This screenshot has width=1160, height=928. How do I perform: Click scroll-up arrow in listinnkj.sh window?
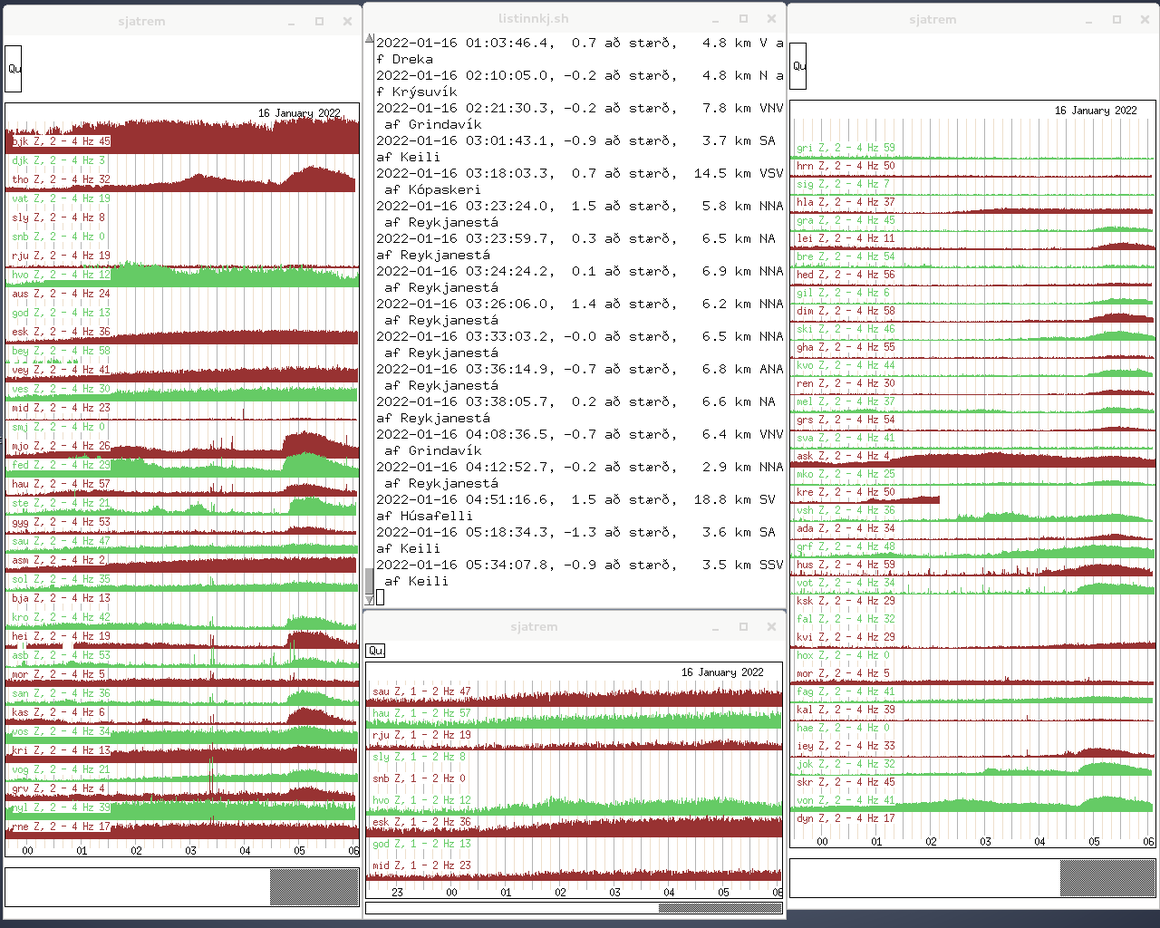click(369, 39)
